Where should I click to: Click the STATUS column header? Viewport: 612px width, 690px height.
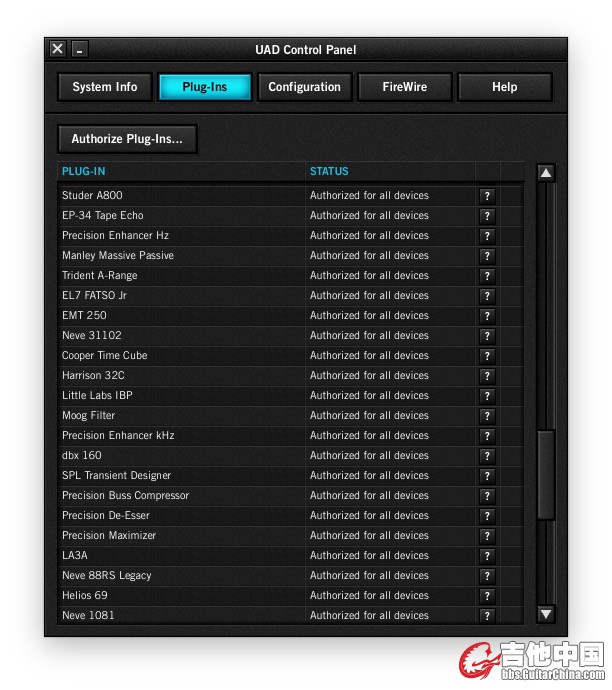tap(329, 171)
